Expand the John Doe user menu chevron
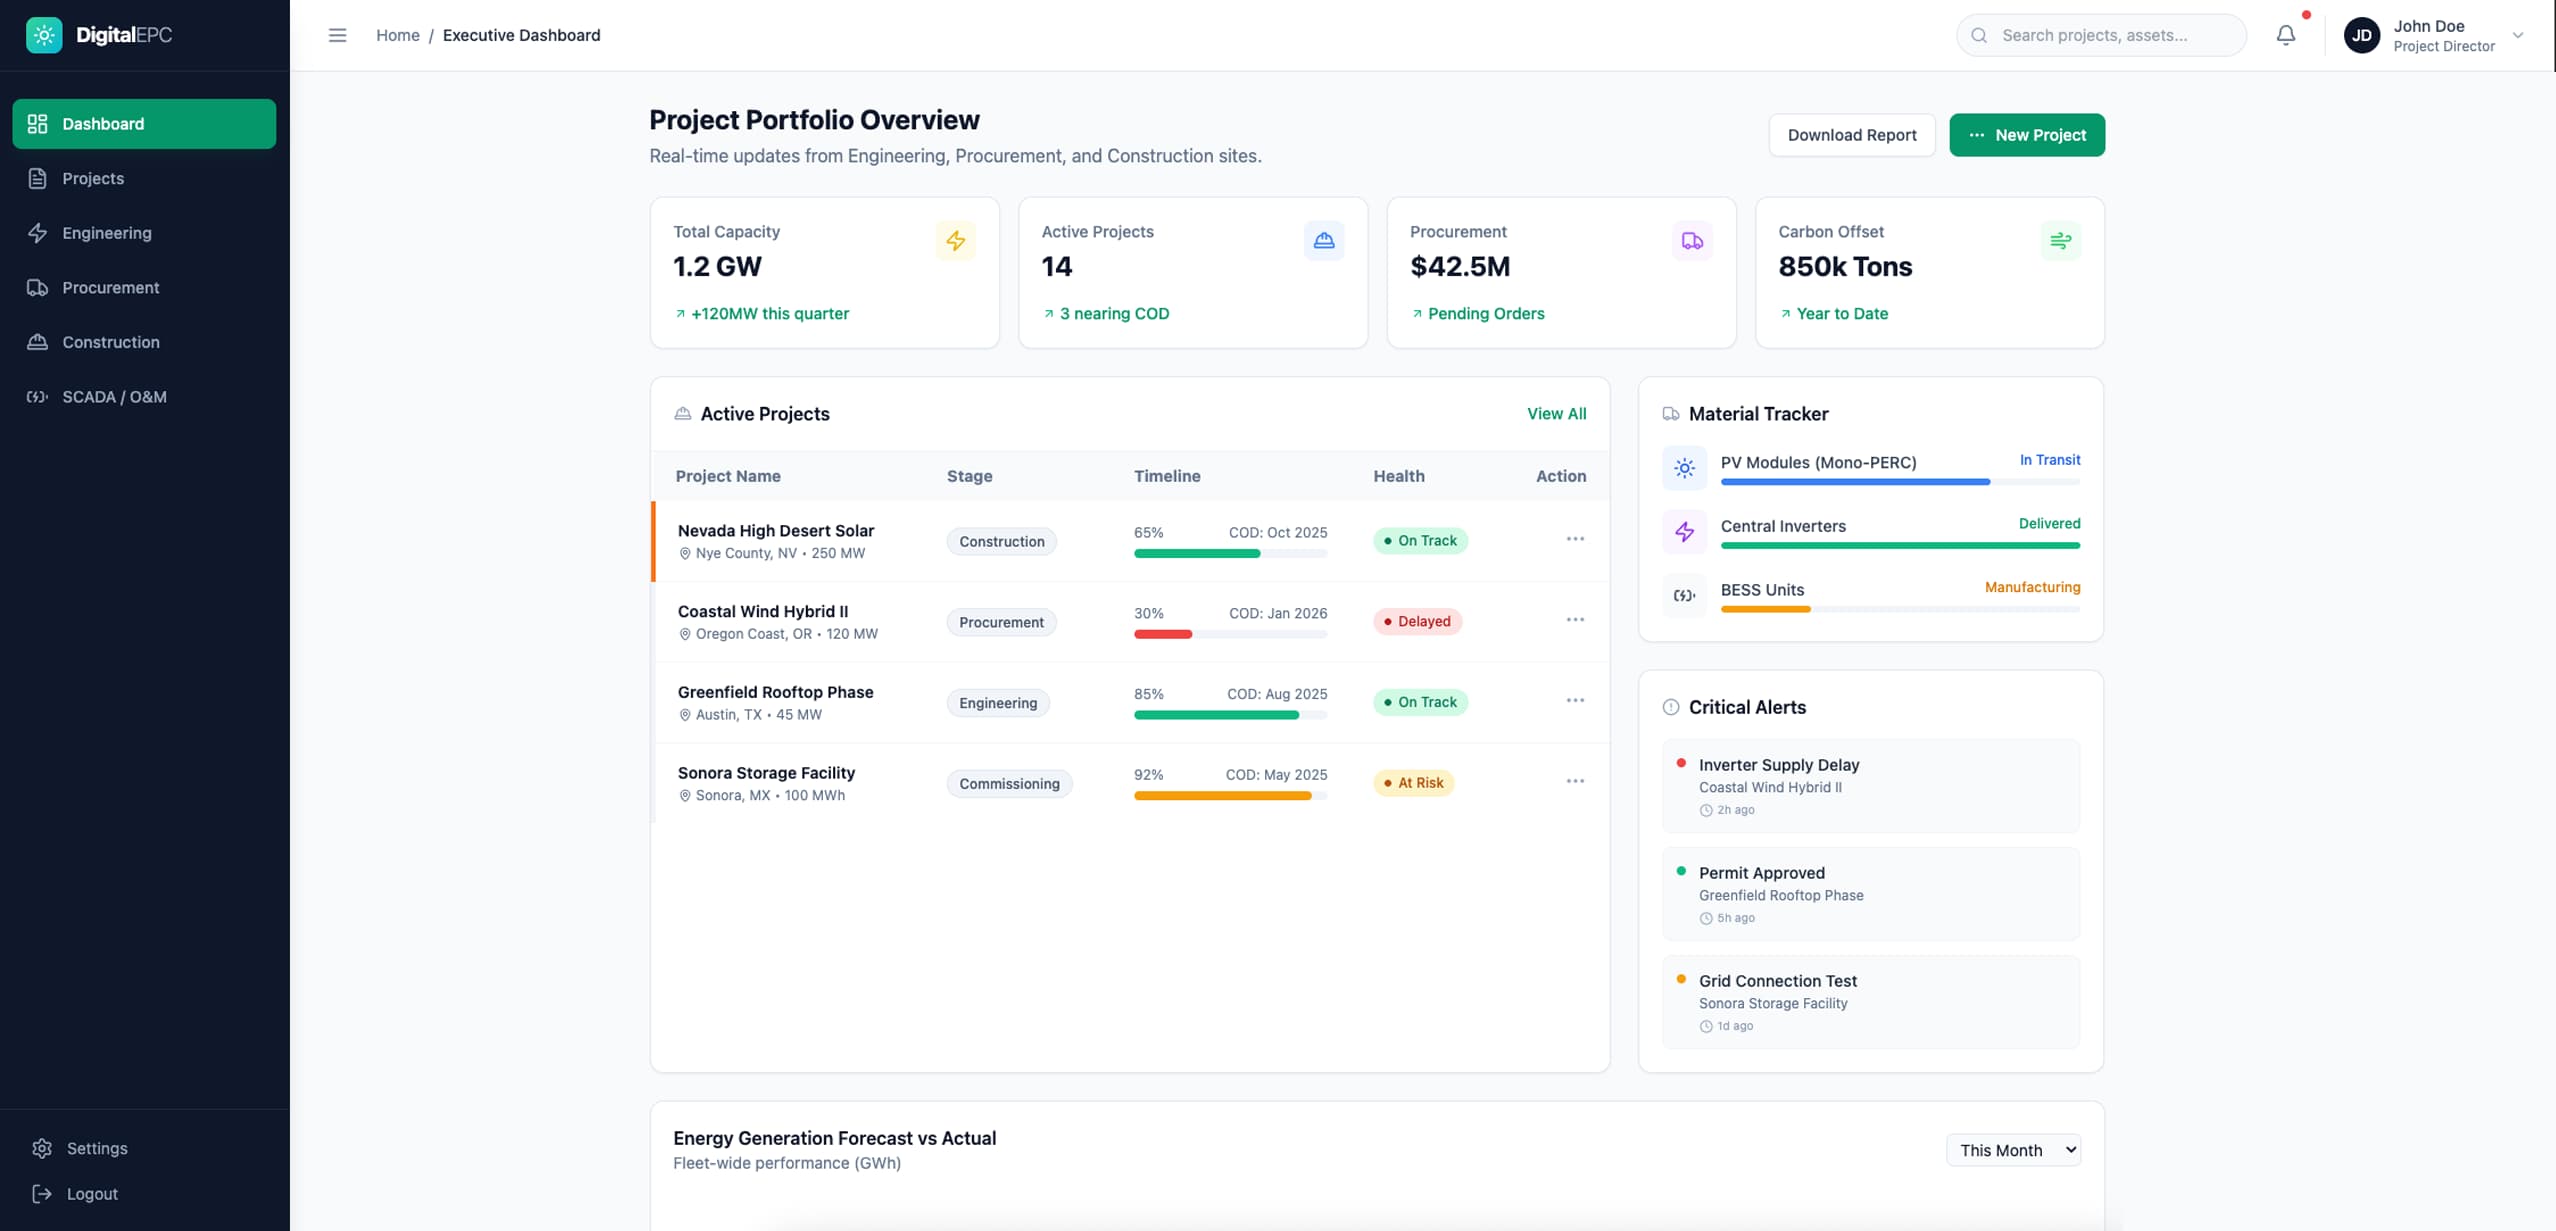 tap(2518, 35)
